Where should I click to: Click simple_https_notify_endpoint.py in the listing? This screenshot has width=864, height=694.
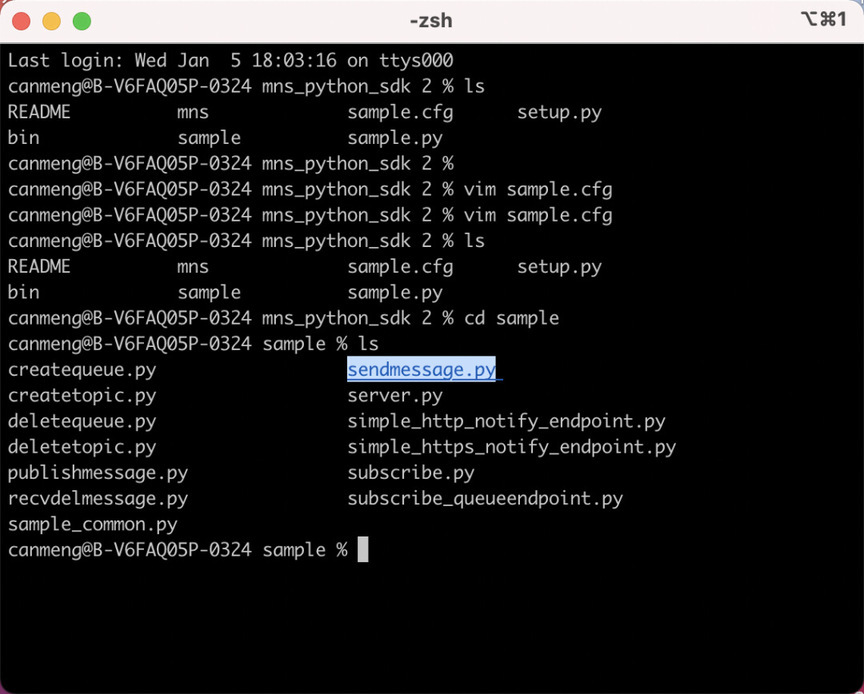point(512,447)
